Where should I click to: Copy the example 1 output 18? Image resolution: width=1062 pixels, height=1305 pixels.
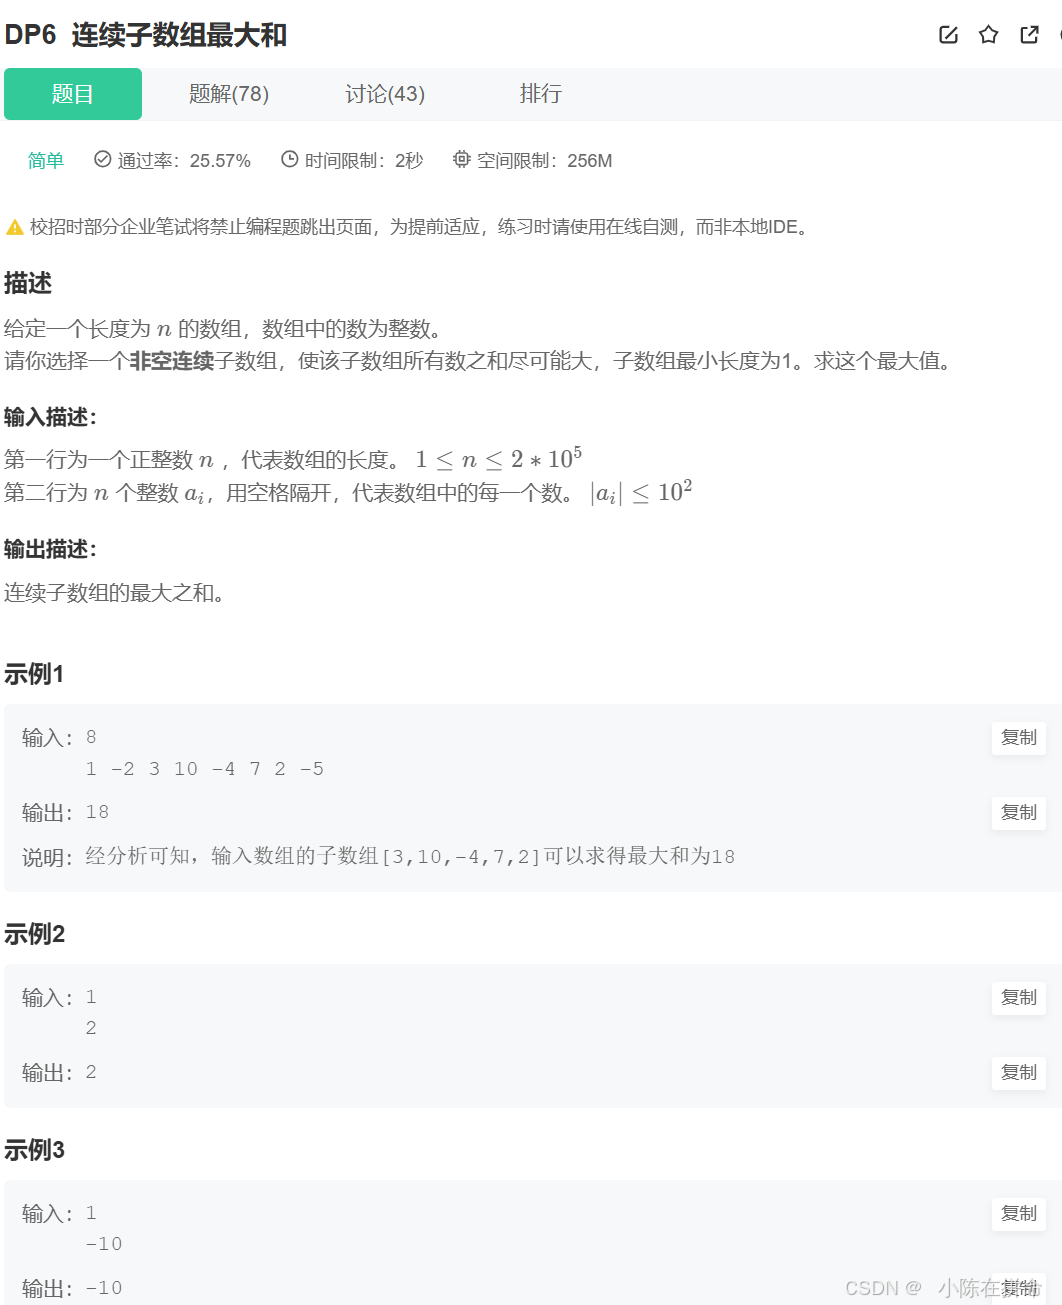(x=1019, y=813)
